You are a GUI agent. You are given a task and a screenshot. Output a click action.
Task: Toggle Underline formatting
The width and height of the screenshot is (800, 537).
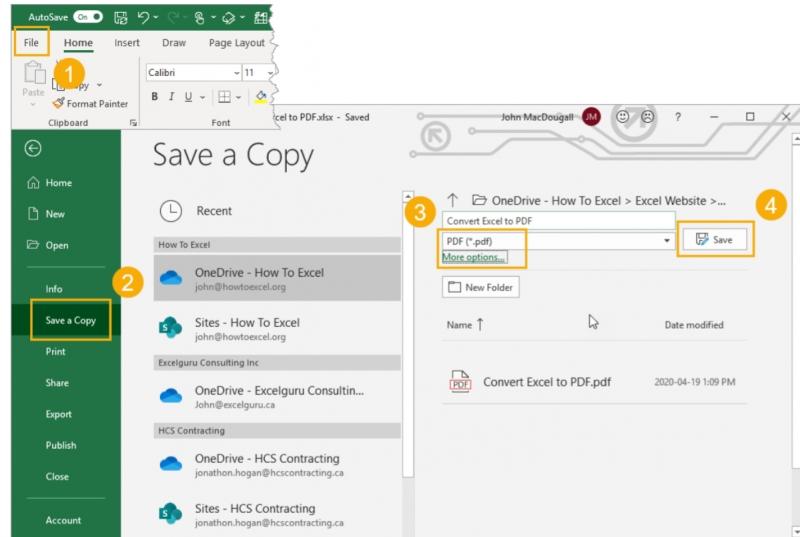coord(188,96)
